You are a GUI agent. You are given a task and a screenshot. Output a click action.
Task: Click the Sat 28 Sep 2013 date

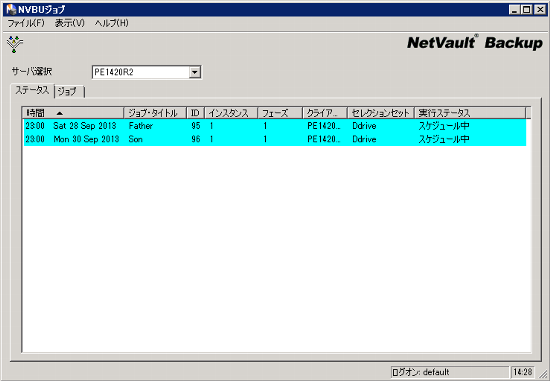click(x=85, y=126)
